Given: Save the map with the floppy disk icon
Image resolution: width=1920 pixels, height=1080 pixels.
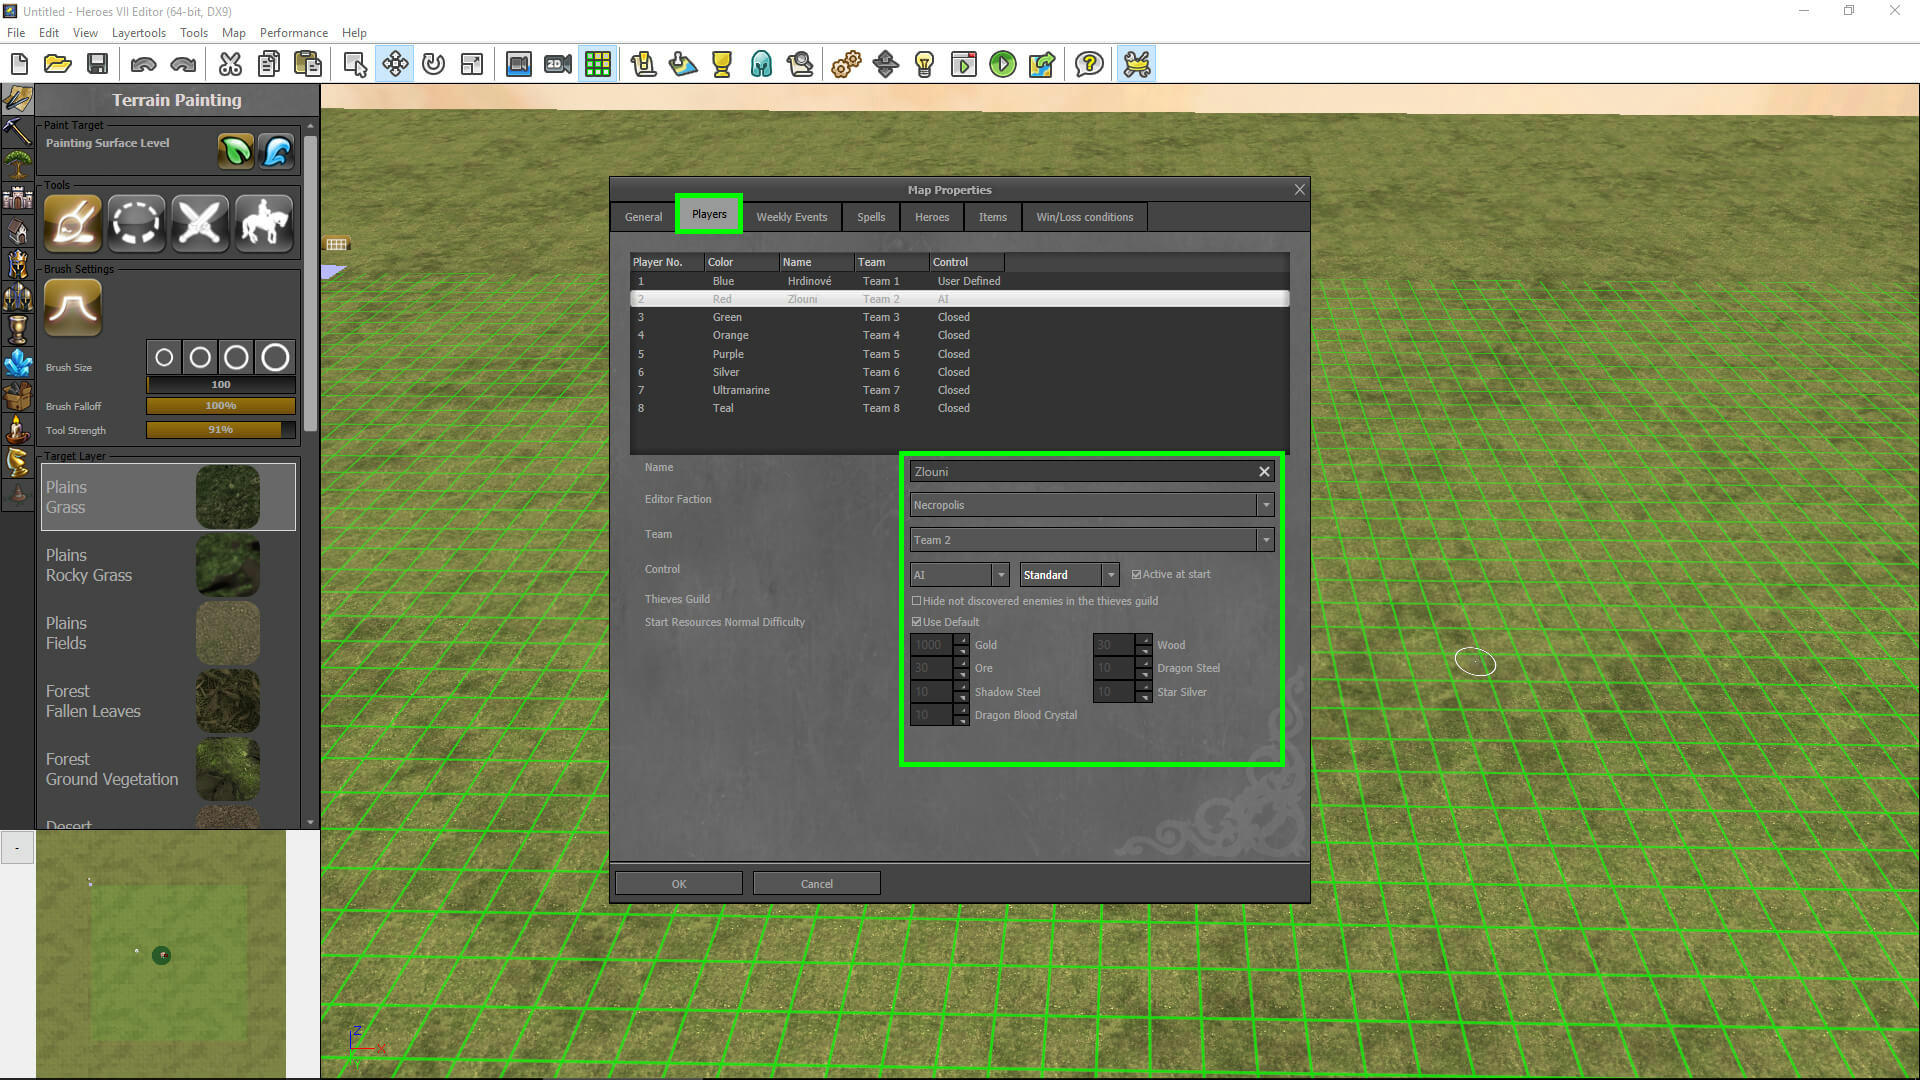Looking at the screenshot, I should pyautogui.click(x=97, y=65).
